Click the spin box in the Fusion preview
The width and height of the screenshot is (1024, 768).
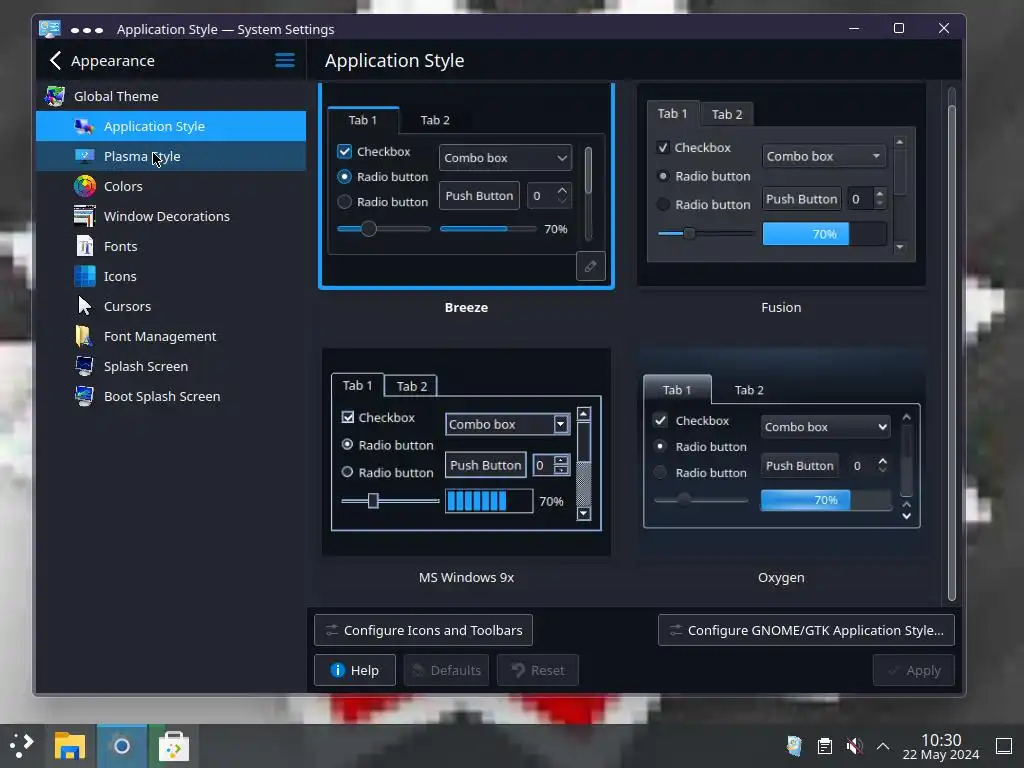click(x=867, y=199)
